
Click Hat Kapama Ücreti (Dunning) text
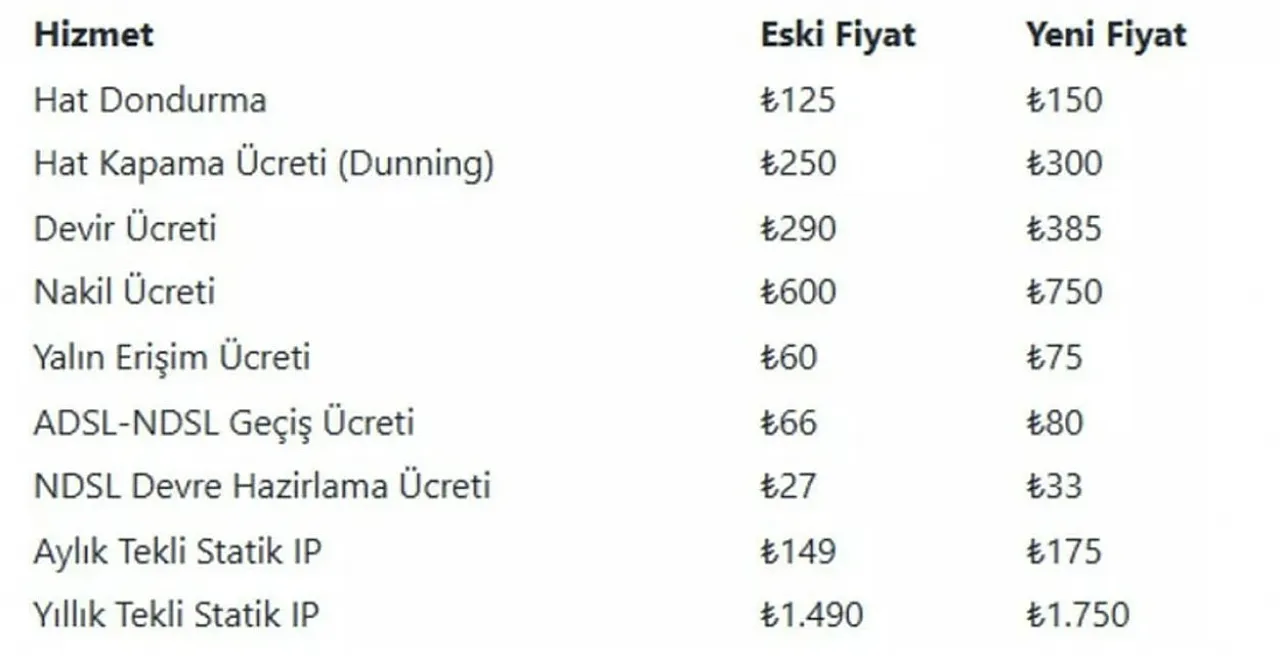(x=264, y=164)
